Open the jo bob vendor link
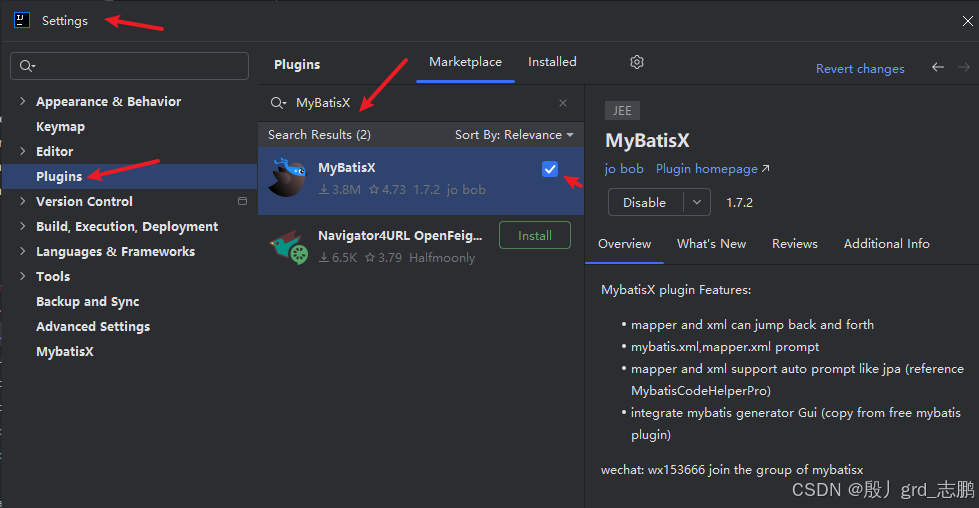The height and width of the screenshot is (508, 979). coord(624,169)
